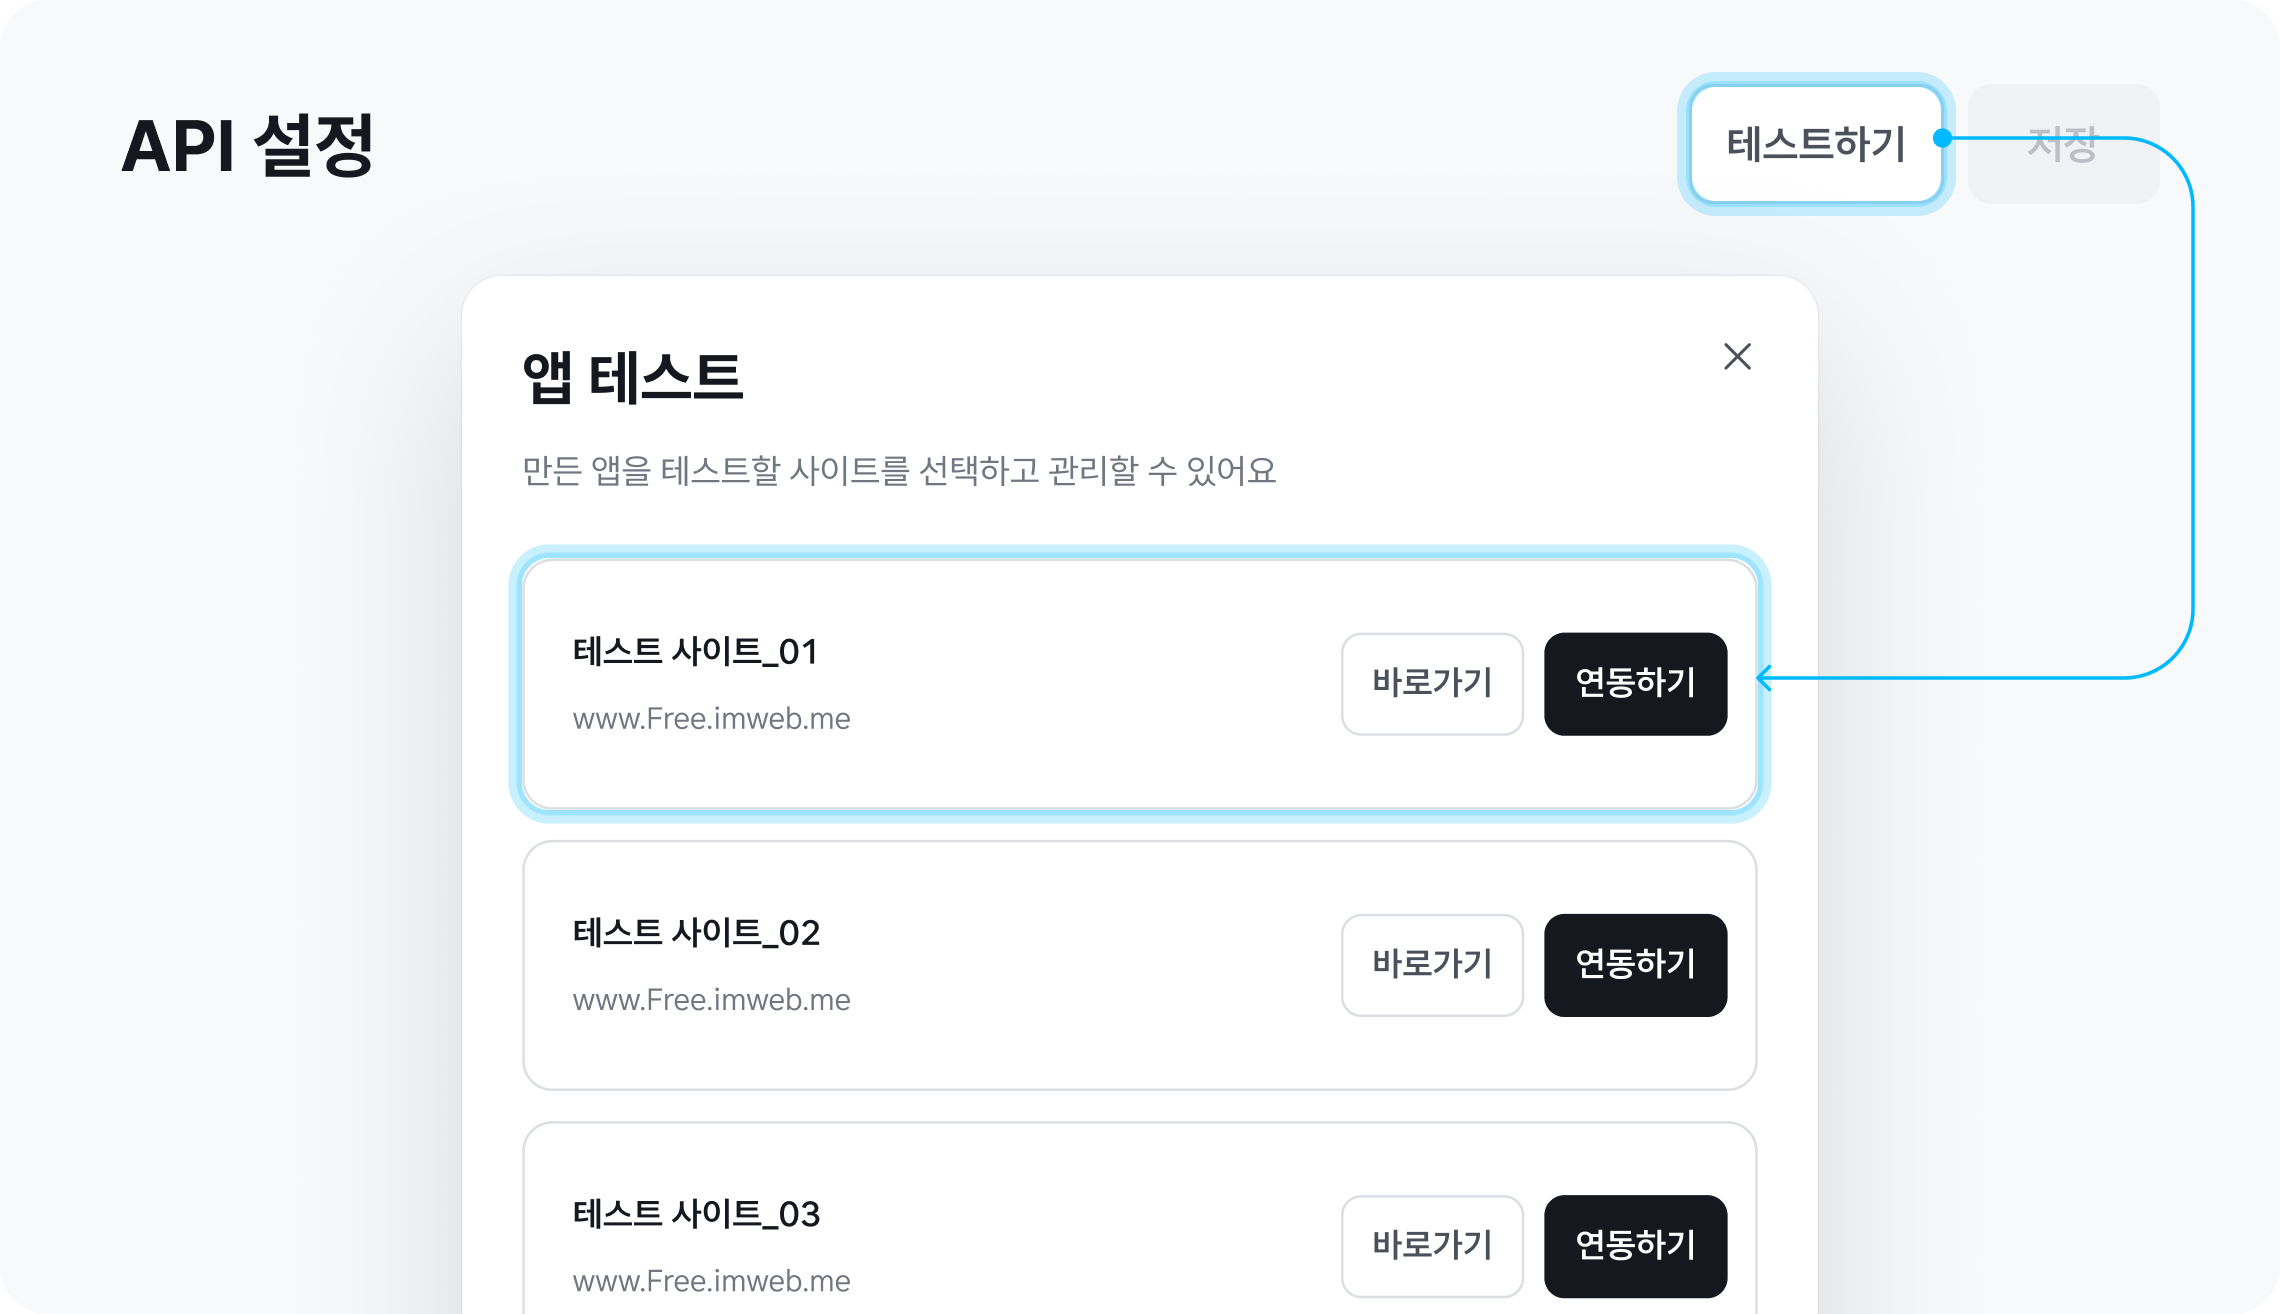Screen dimensions: 2280x1314
Task: Click the blue connector dot on 테스트하기
Action: tap(1943, 138)
